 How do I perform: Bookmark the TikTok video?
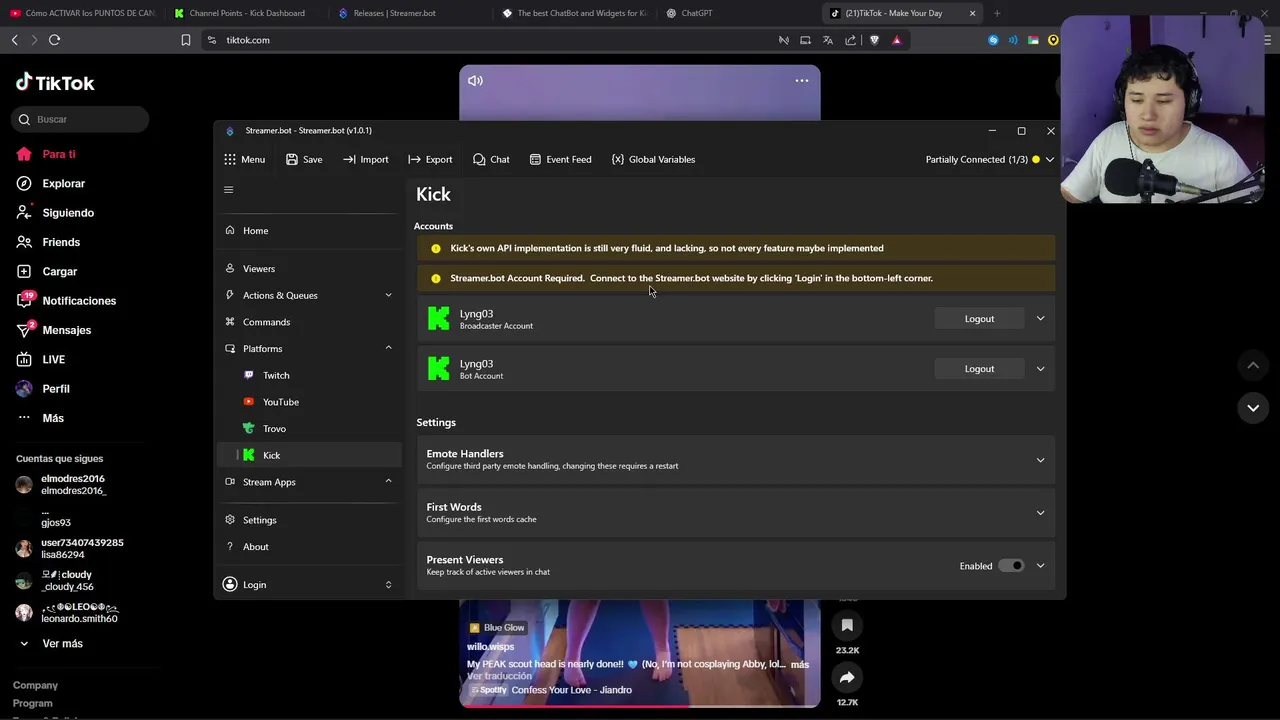[847, 625]
